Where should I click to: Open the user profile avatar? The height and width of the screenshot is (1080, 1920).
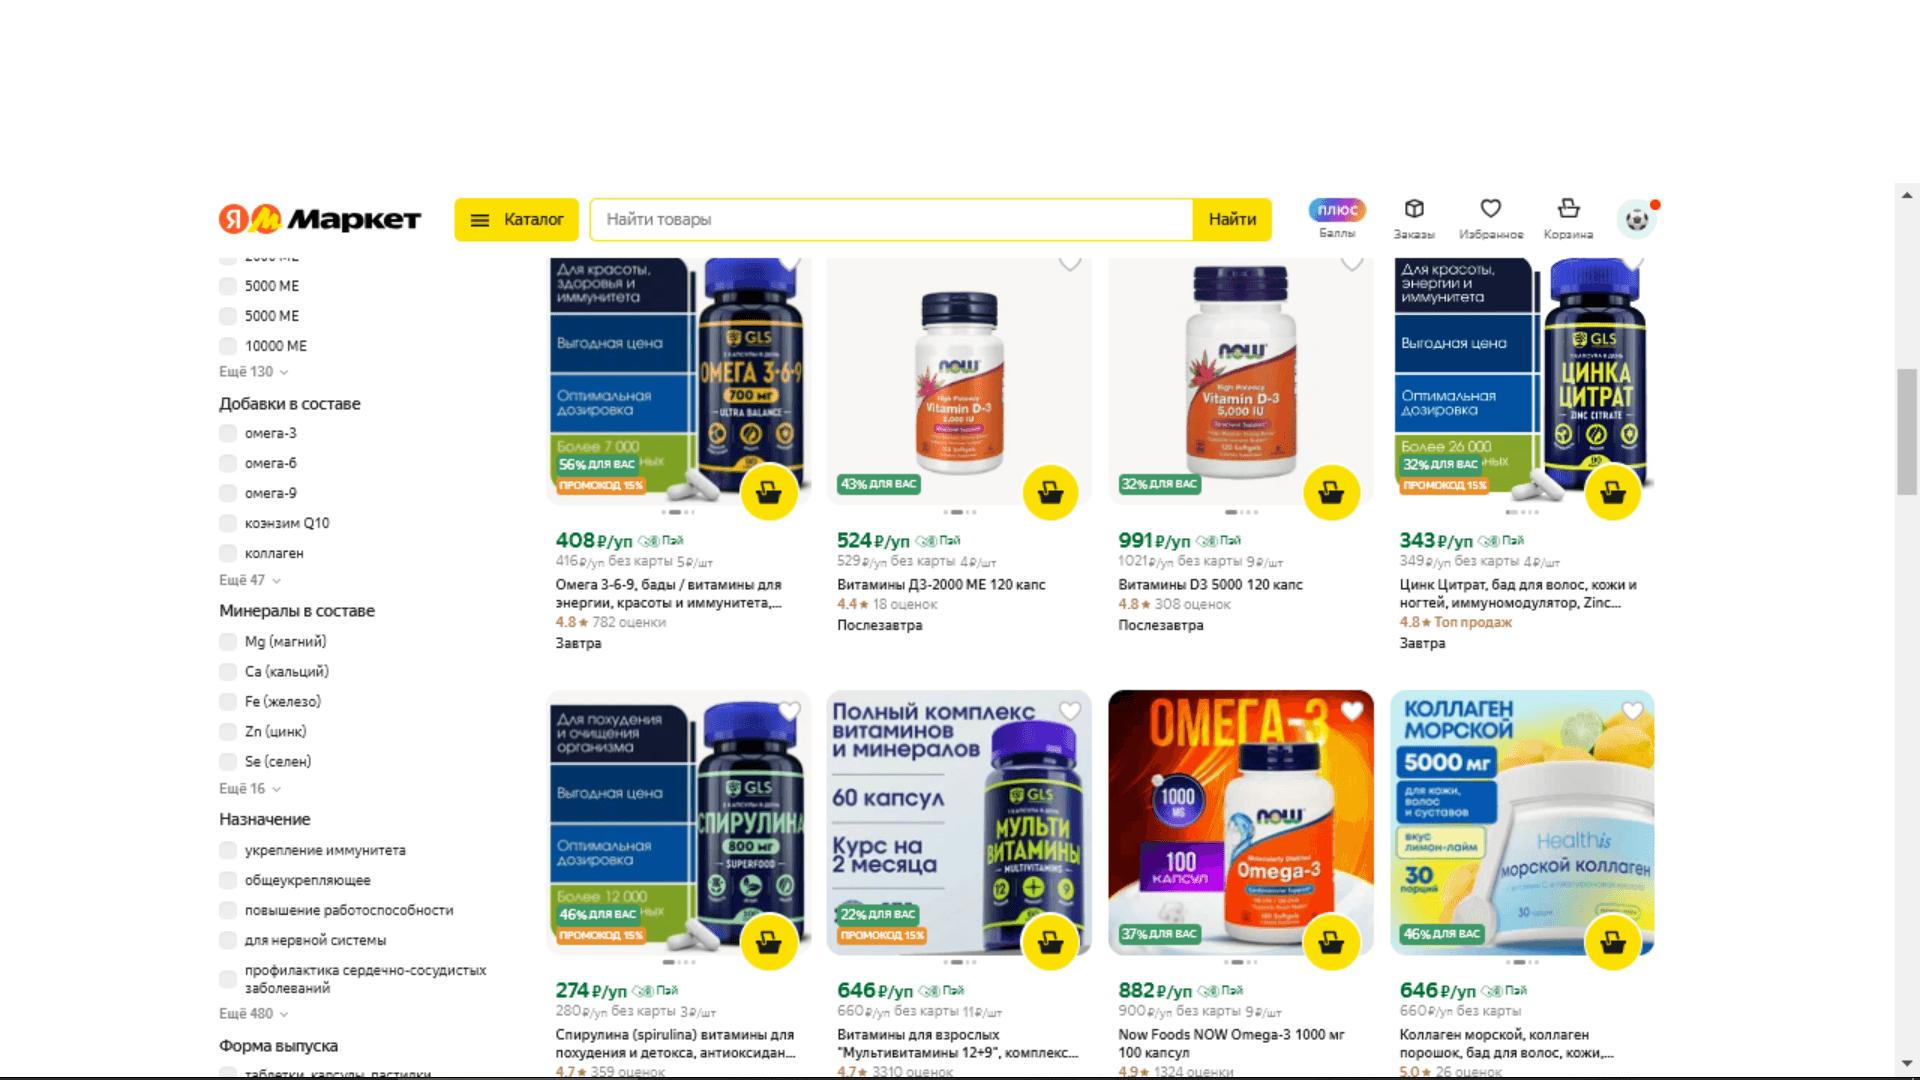click(x=1636, y=219)
